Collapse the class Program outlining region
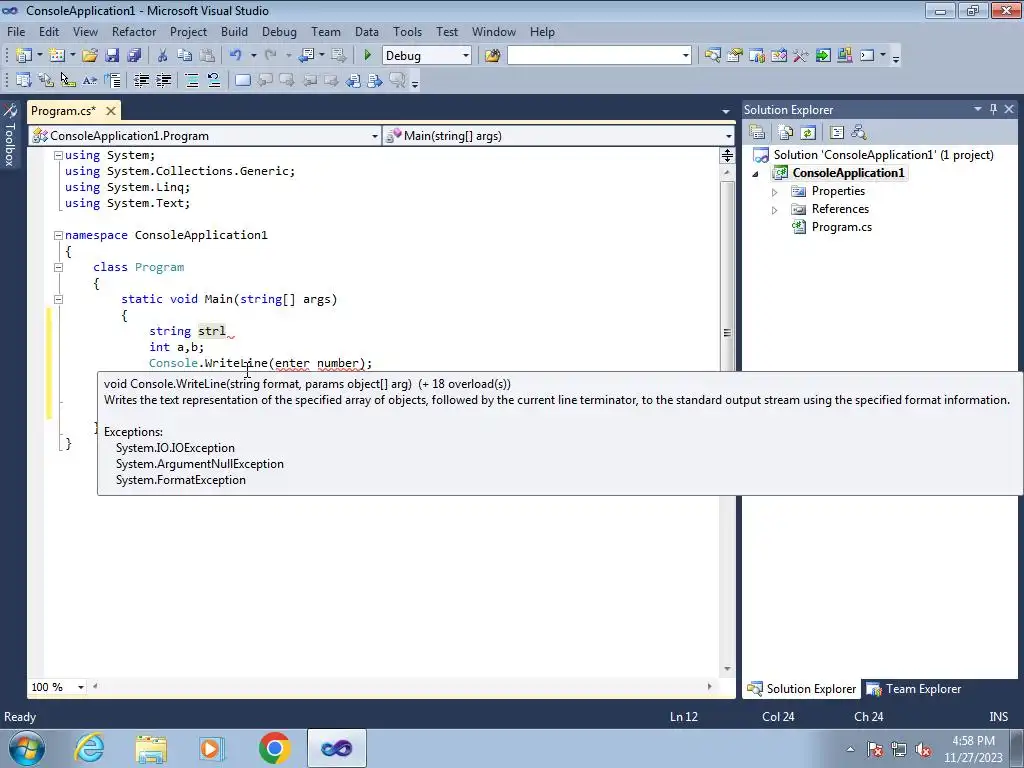The image size is (1024, 768). pyautogui.click(x=58, y=267)
